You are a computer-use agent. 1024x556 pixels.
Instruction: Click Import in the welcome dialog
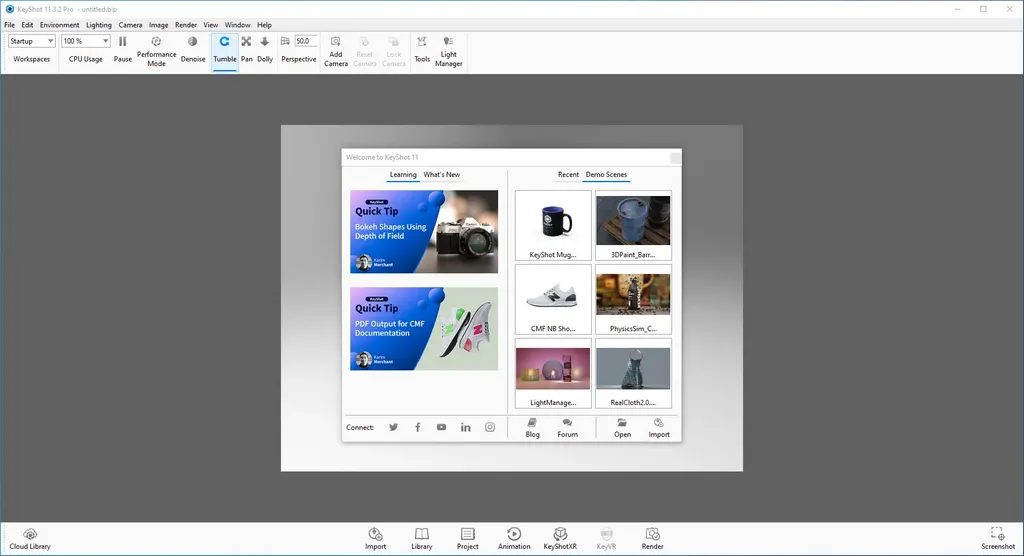click(x=659, y=429)
